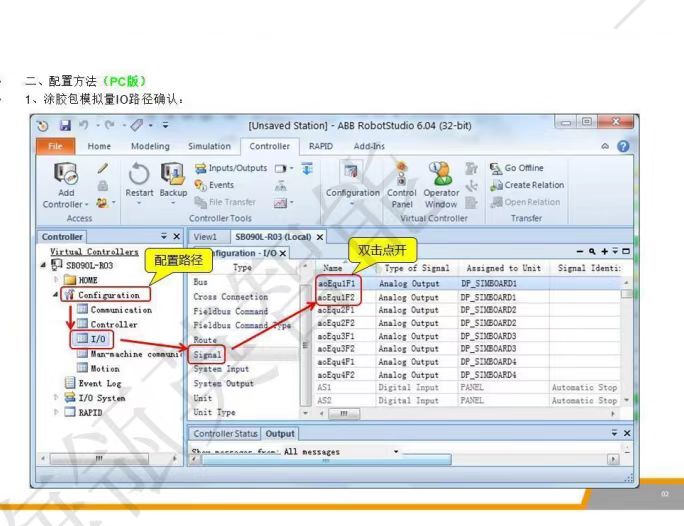This screenshot has height=526, width=684.
Task: Click the zoom magnifier icon in the document bar
Action: (x=592, y=251)
